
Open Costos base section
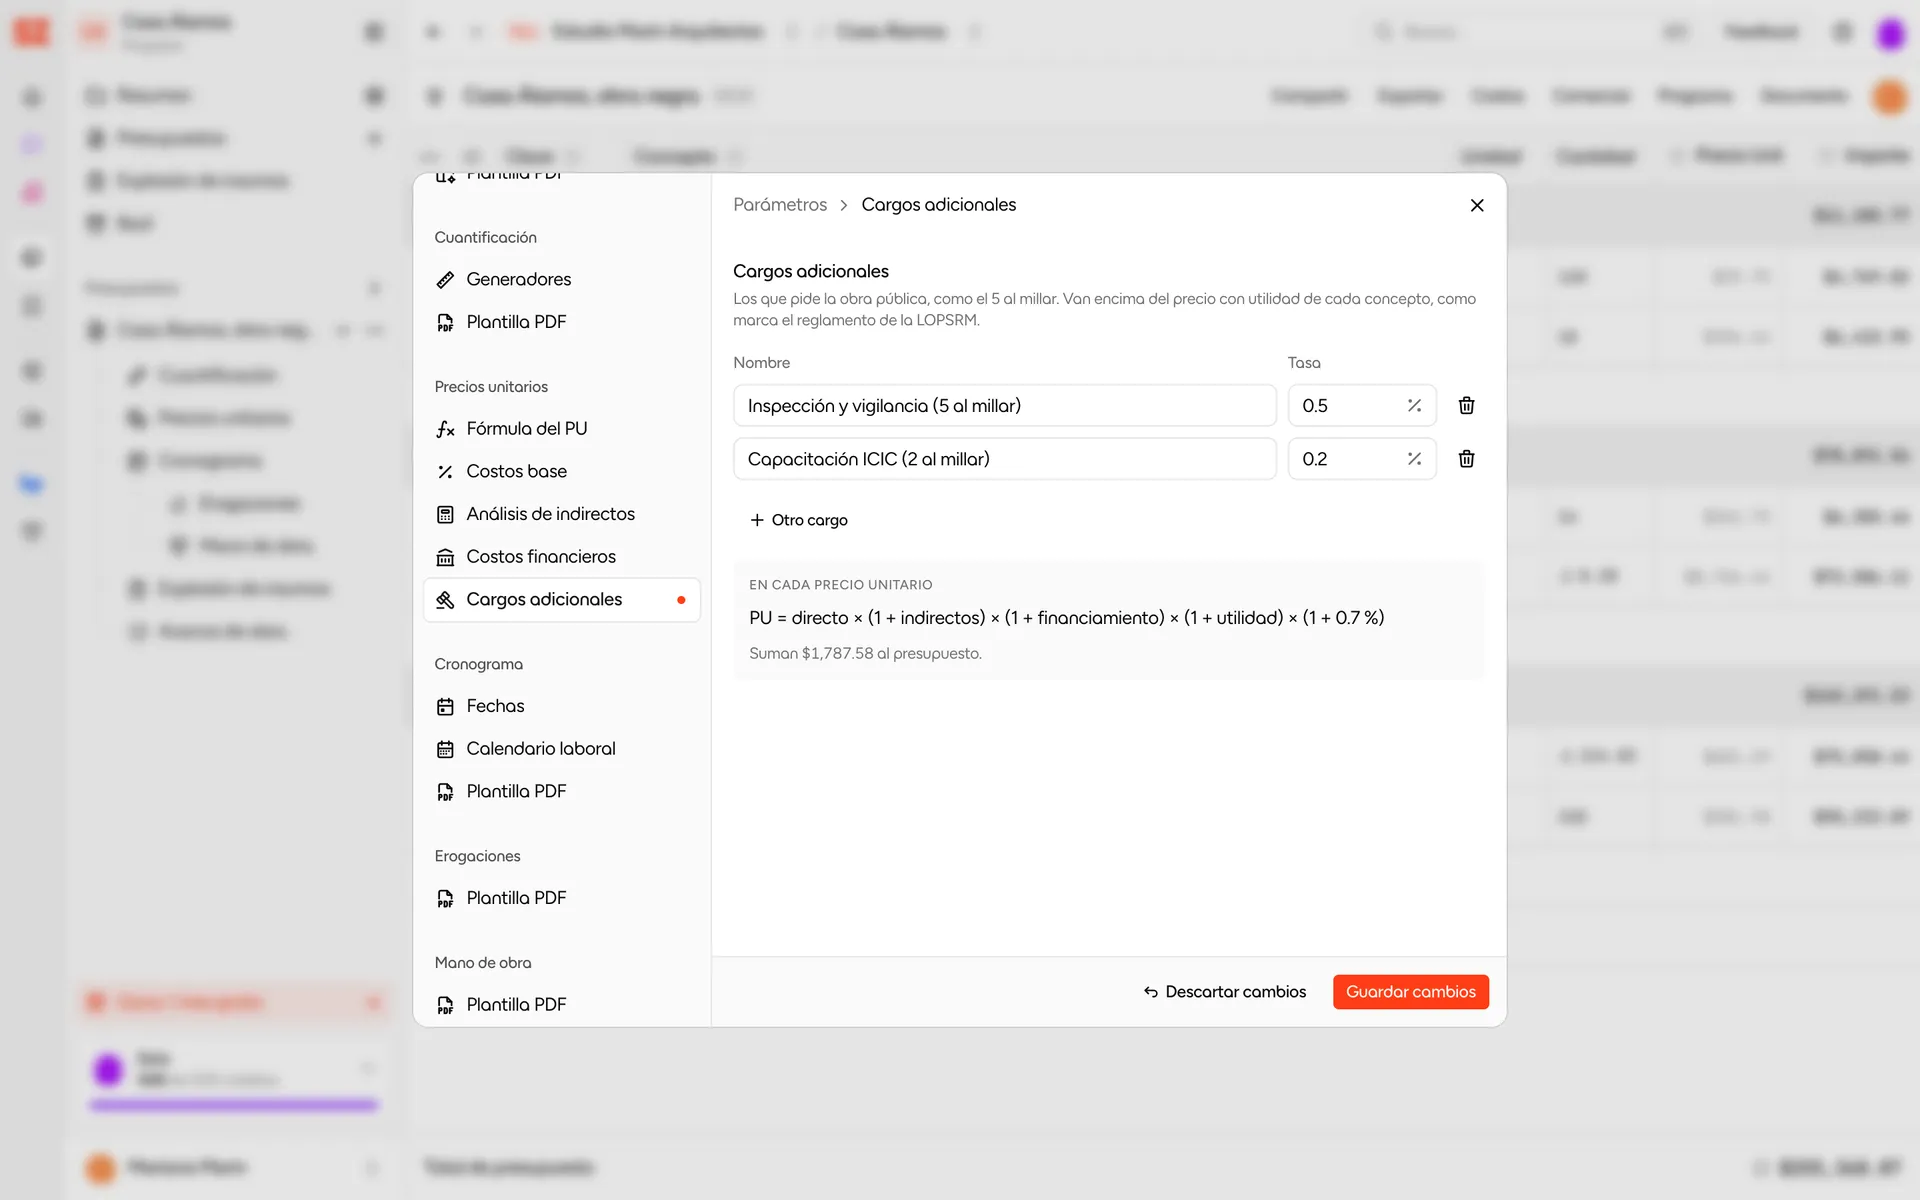tap(562, 471)
